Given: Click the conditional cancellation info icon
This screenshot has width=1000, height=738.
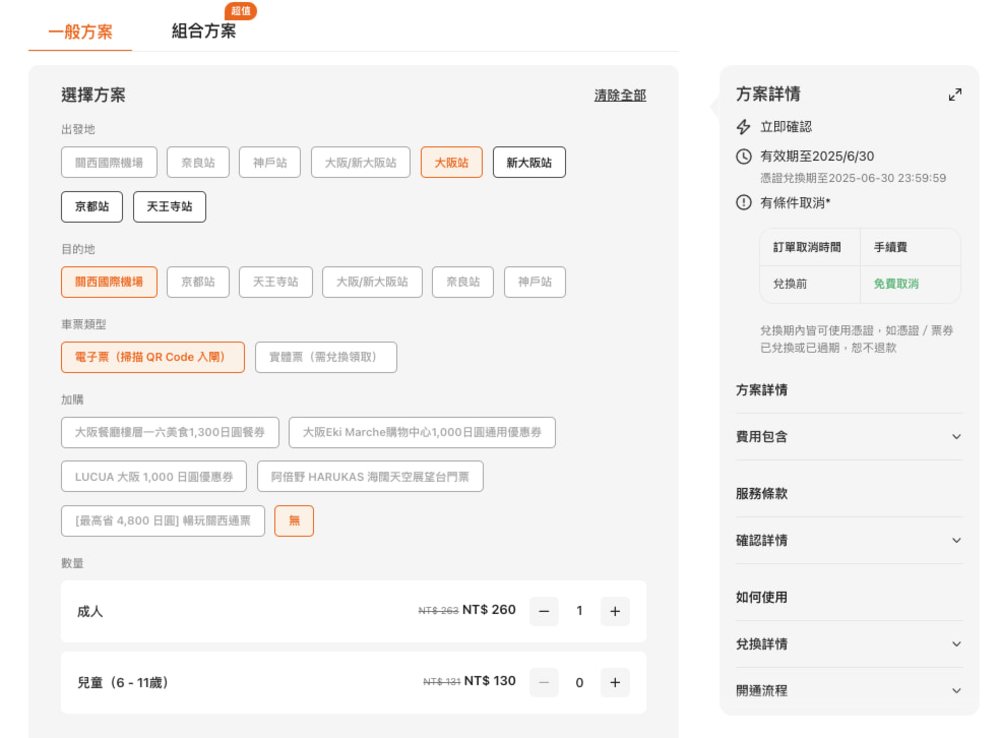Looking at the screenshot, I should click(743, 203).
